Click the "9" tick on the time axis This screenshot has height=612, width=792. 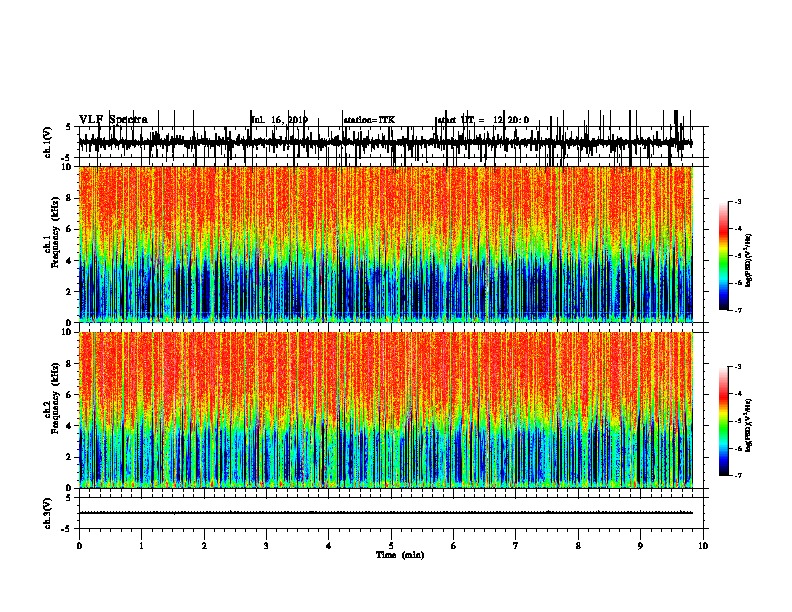click(x=640, y=546)
